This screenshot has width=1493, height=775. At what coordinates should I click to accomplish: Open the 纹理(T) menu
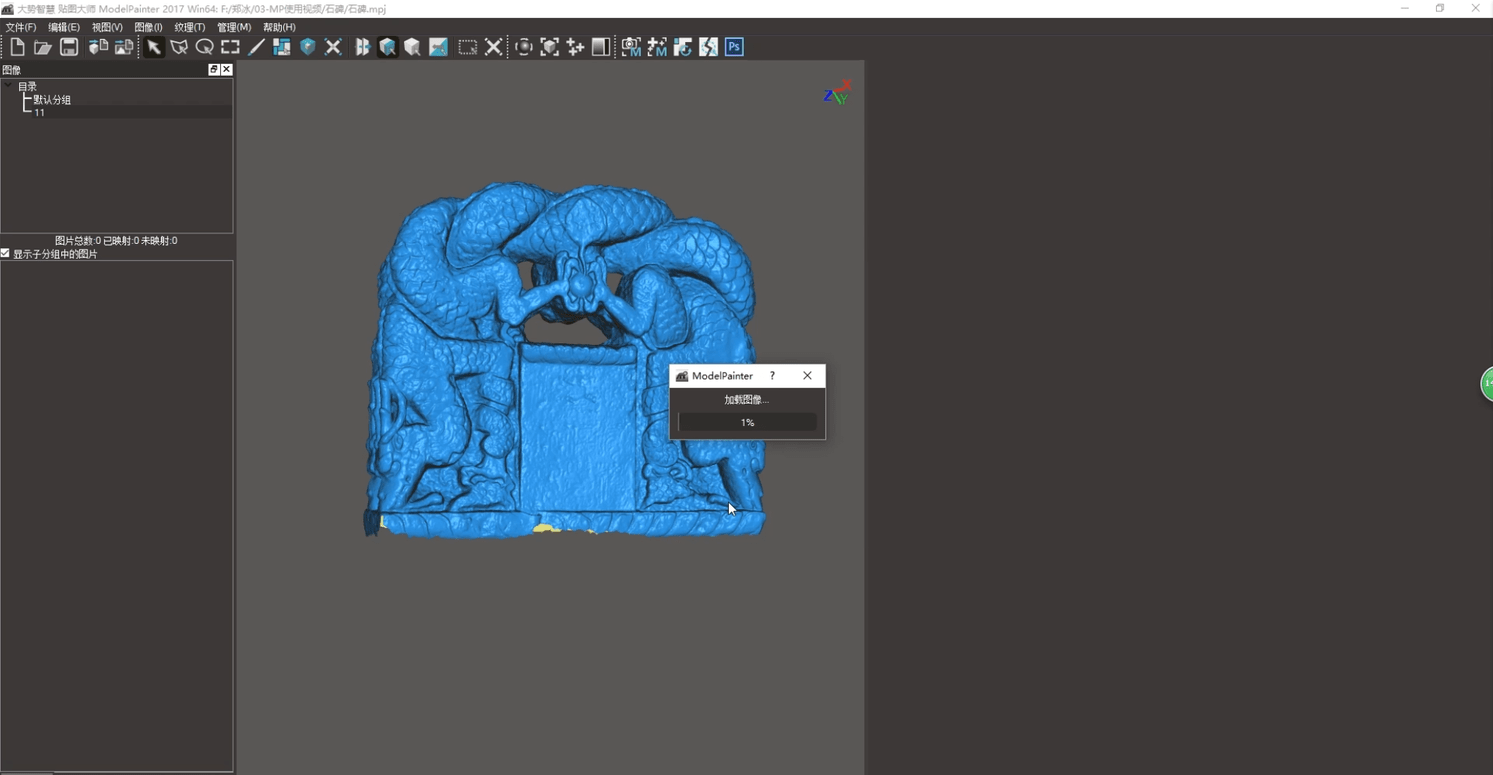point(189,27)
